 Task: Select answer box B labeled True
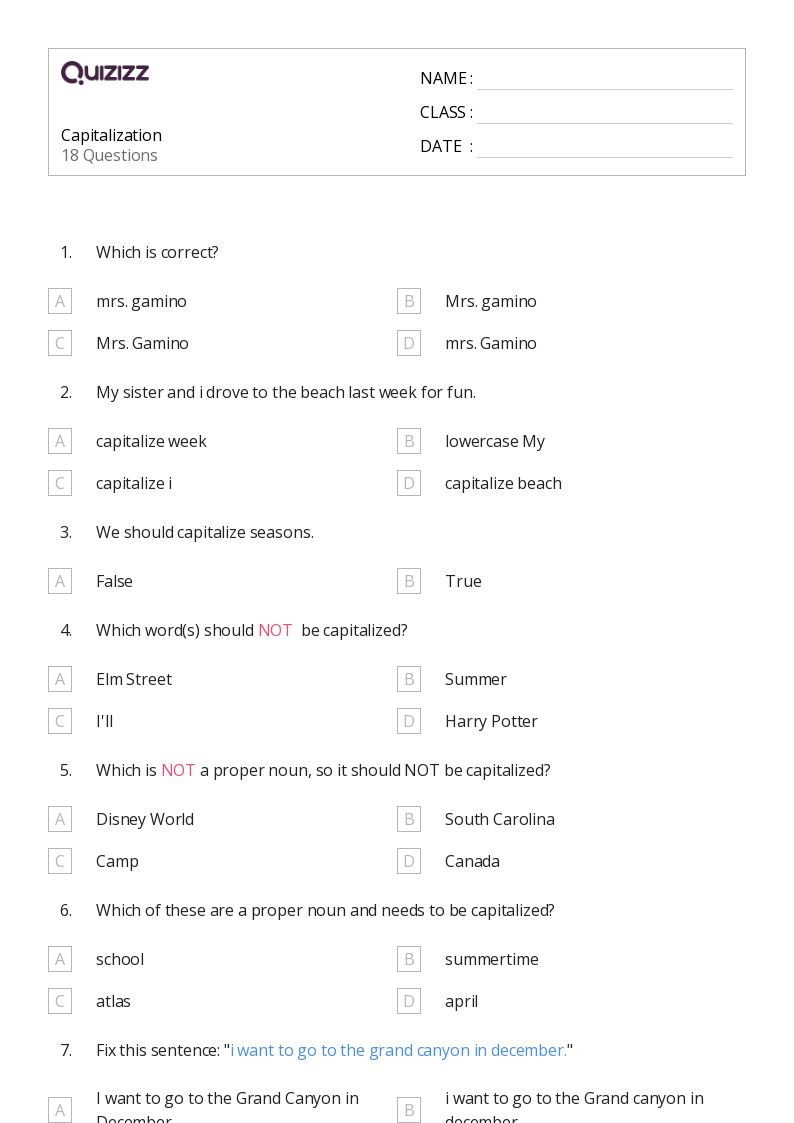409,581
